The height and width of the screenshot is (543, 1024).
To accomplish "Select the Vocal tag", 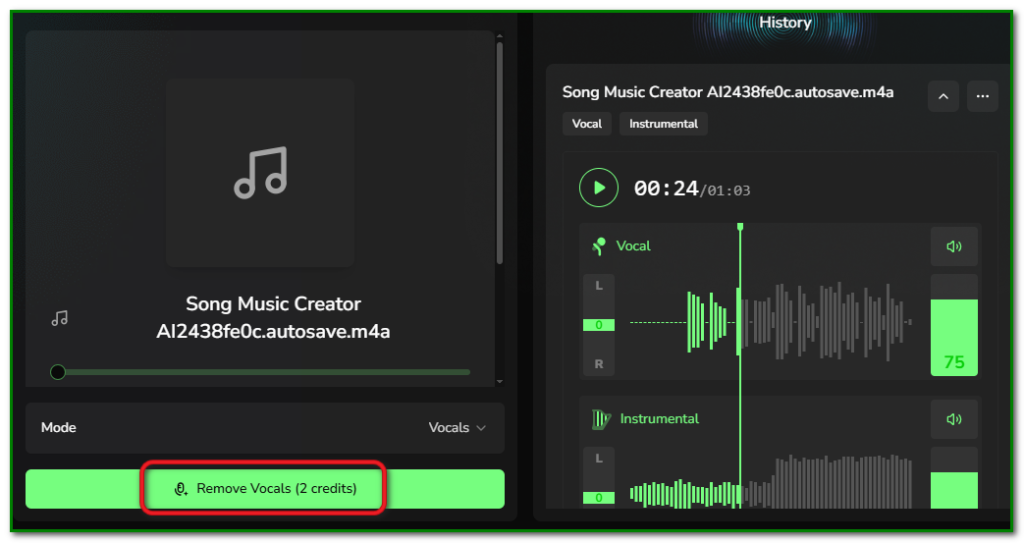I will click(x=587, y=124).
